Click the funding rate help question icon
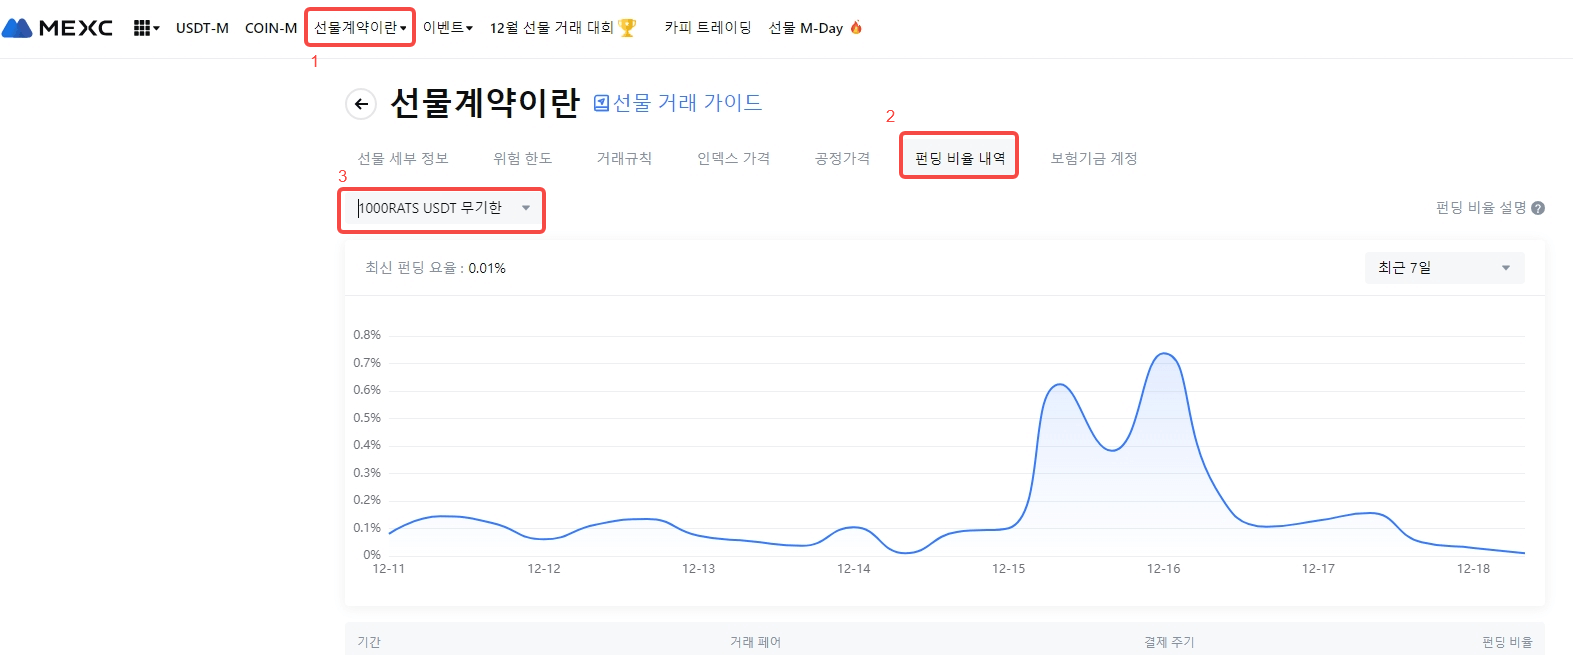1573x655 pixels. (1538, 208)
